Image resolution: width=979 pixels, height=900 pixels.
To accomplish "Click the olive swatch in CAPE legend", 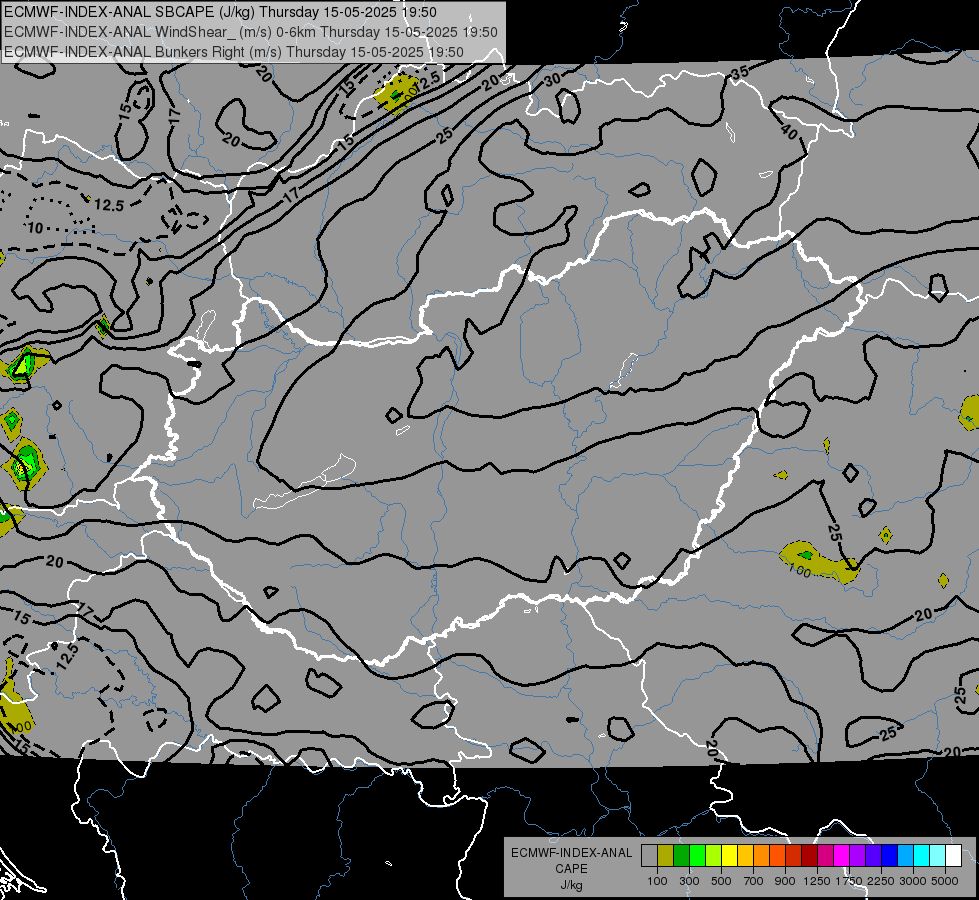I will click(x=666, y=856).
